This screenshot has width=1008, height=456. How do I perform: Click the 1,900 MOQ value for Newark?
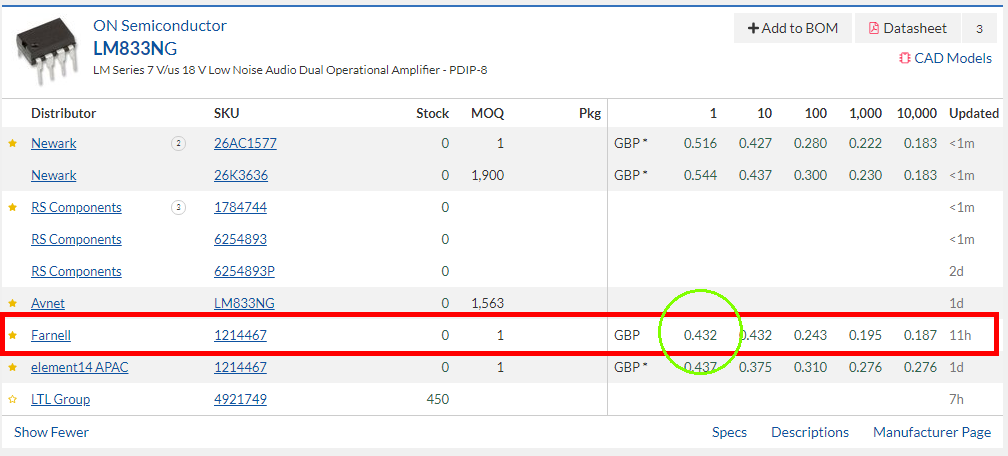pos(487,175)
